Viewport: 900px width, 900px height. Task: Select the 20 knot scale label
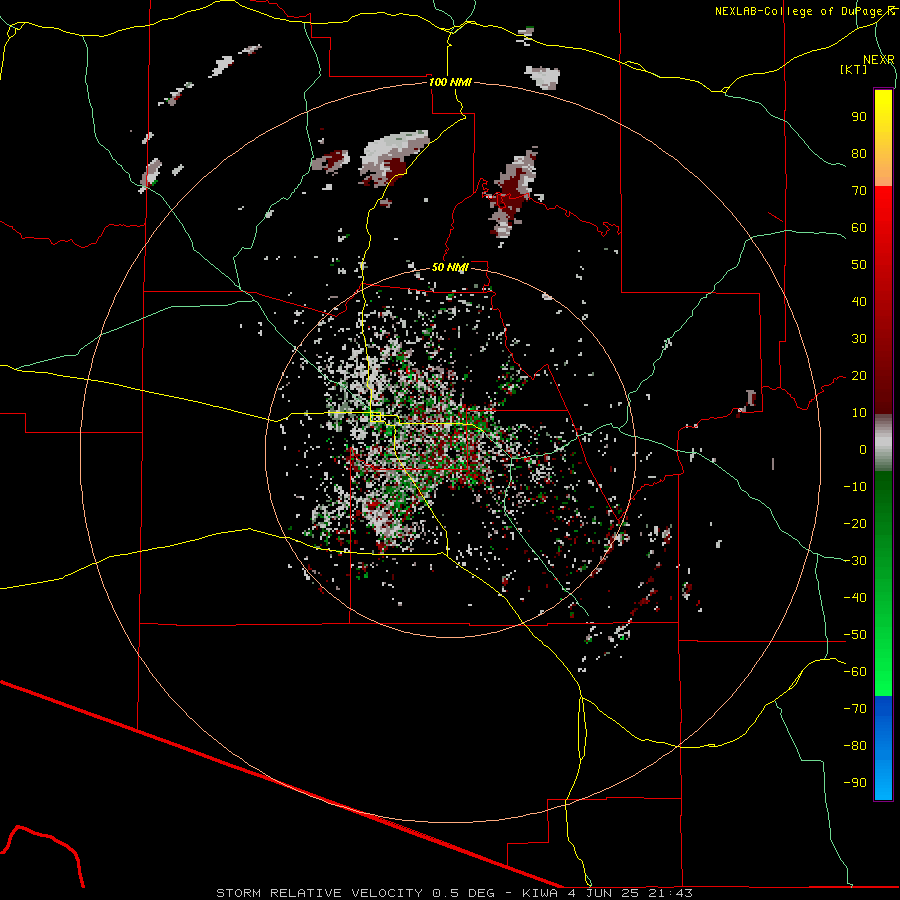859,375
